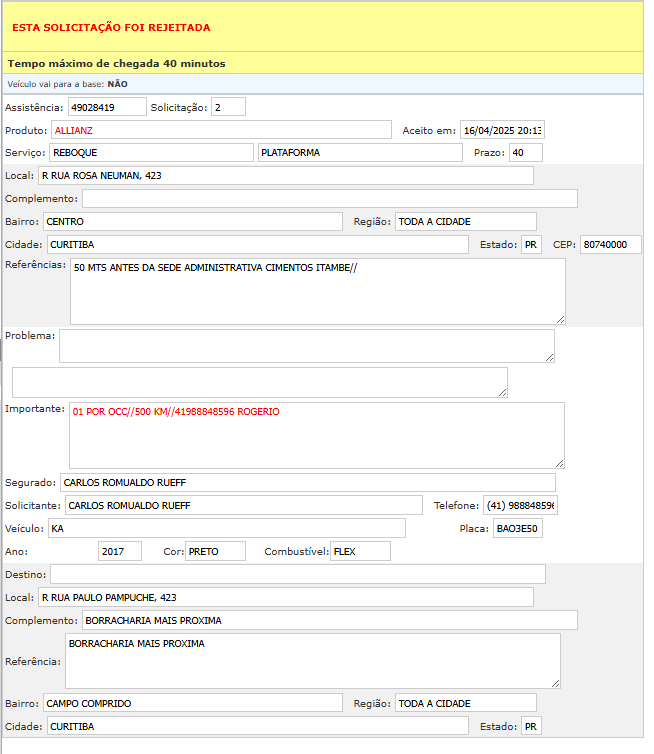Click the empty Problema text area
The height and width of the screenshot is (754, 654).
tap(306, 346)
